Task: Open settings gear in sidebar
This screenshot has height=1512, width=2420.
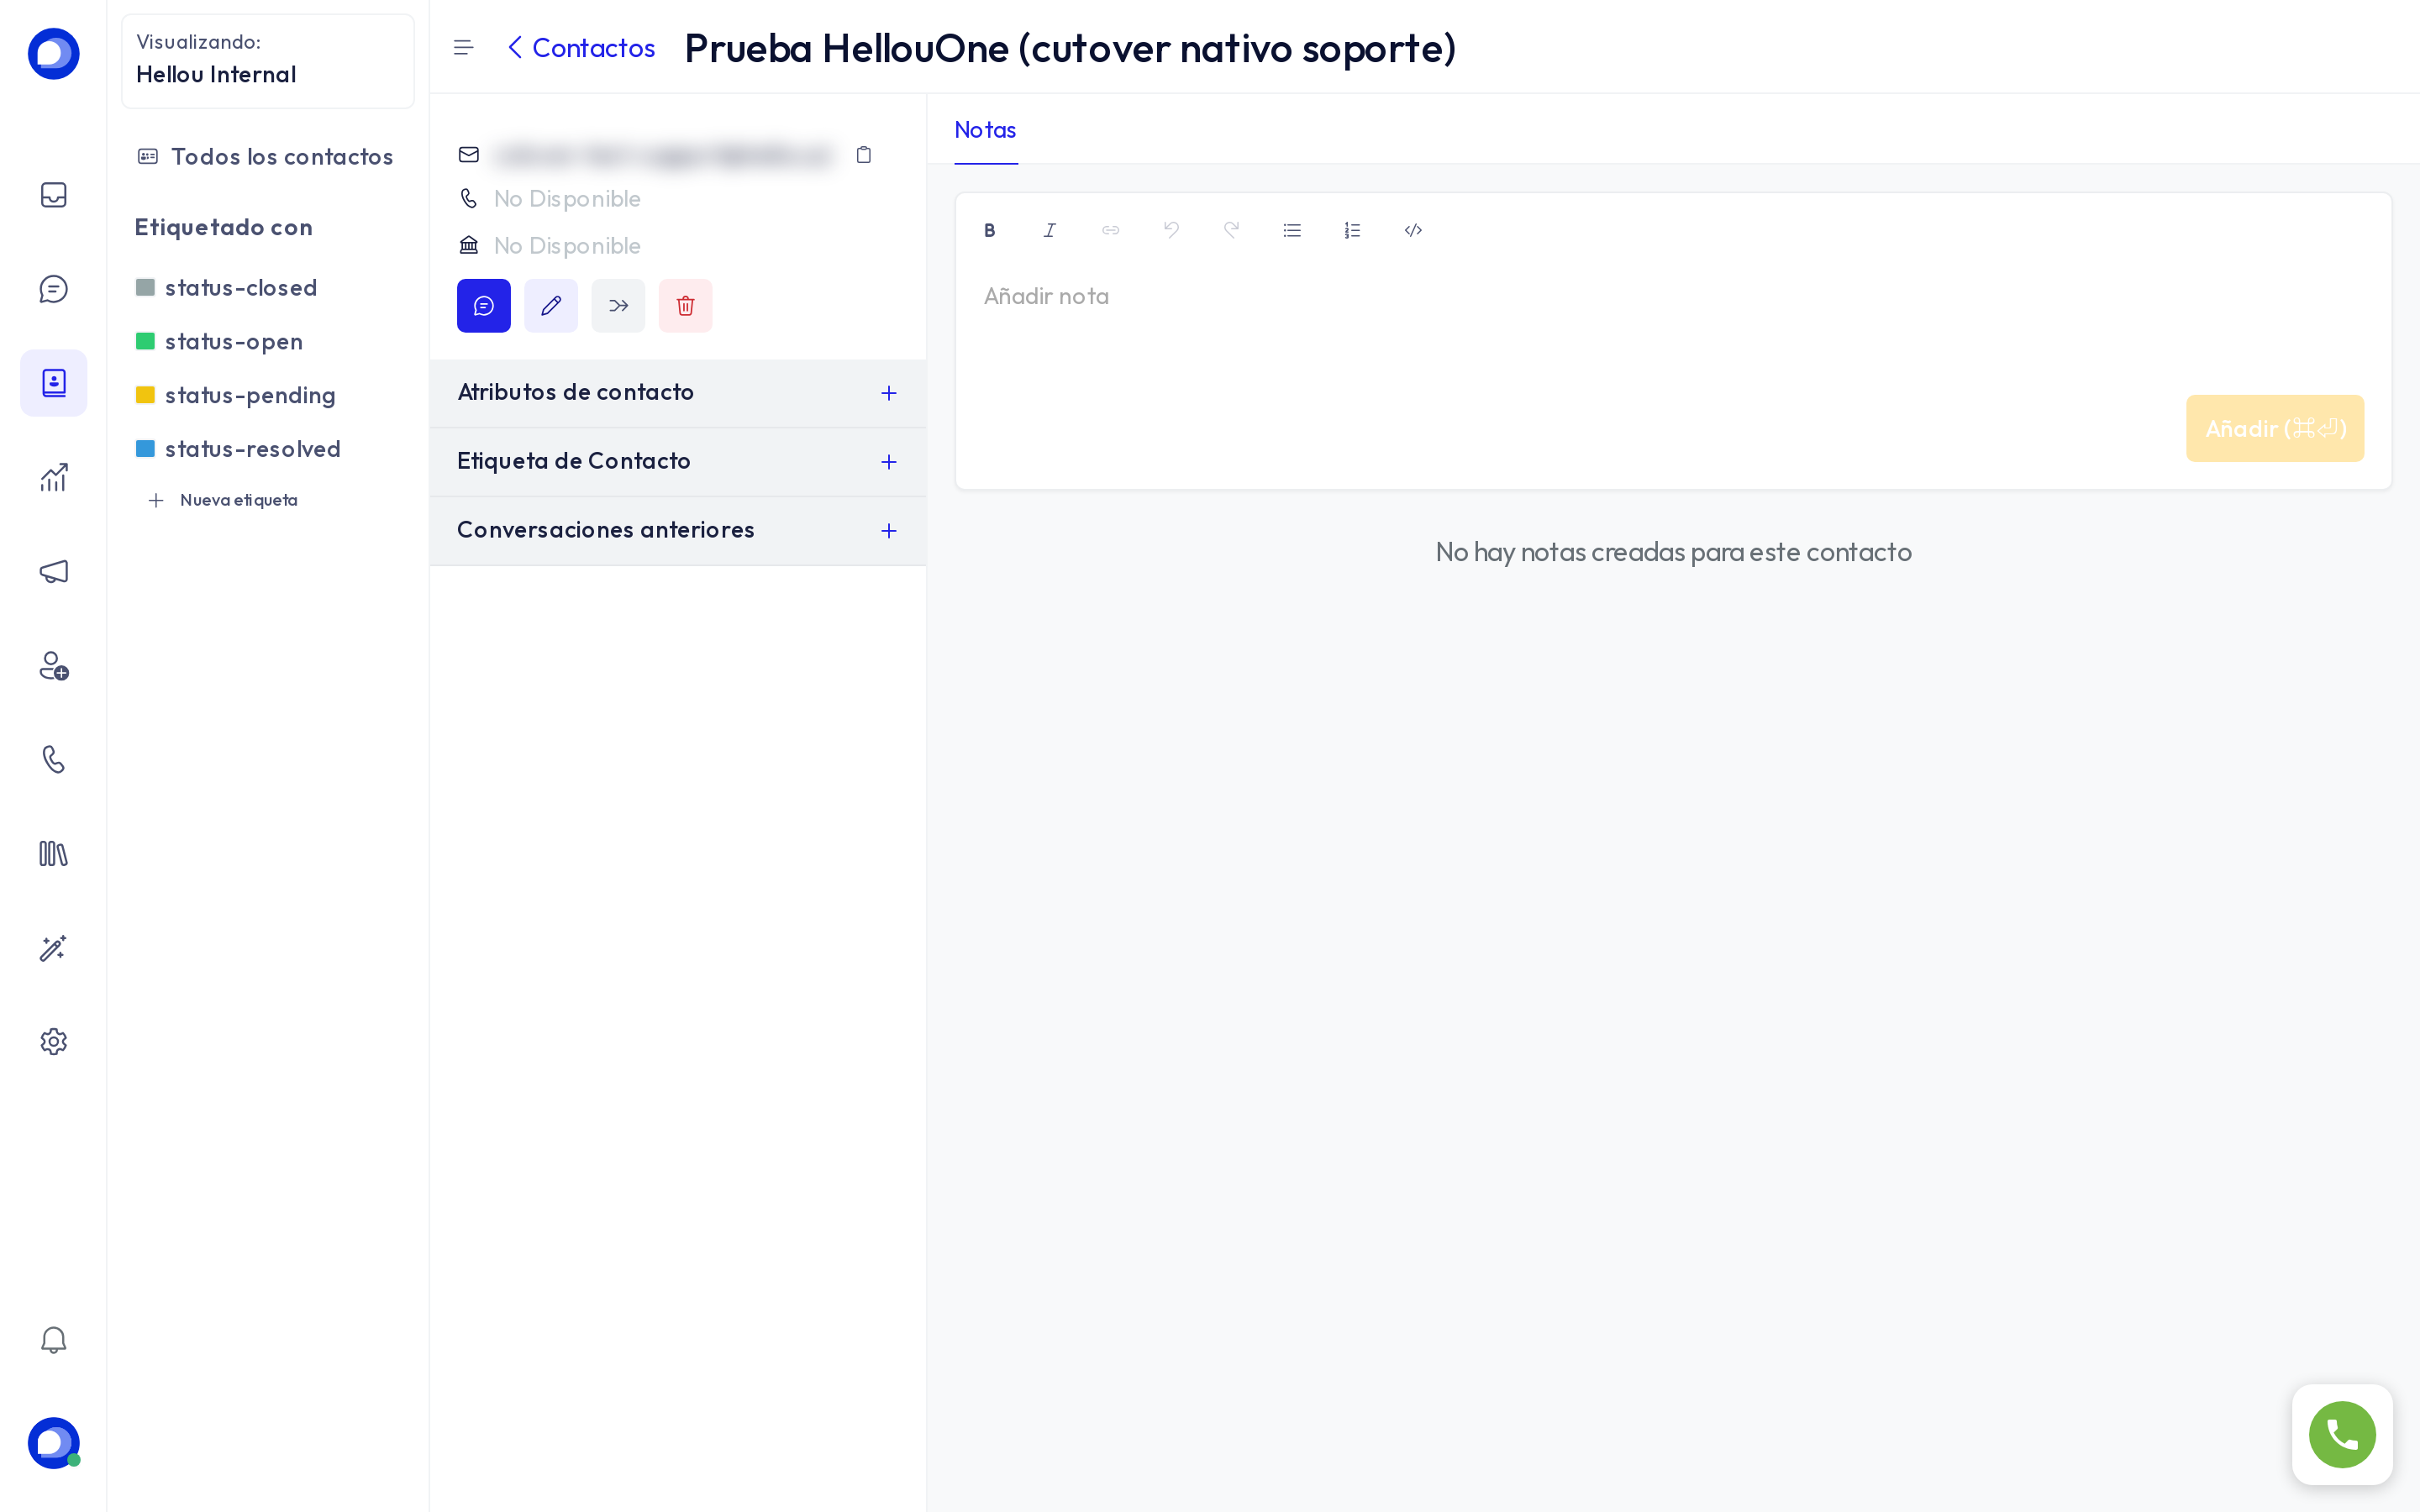Action: click(x=53, y=1042)
